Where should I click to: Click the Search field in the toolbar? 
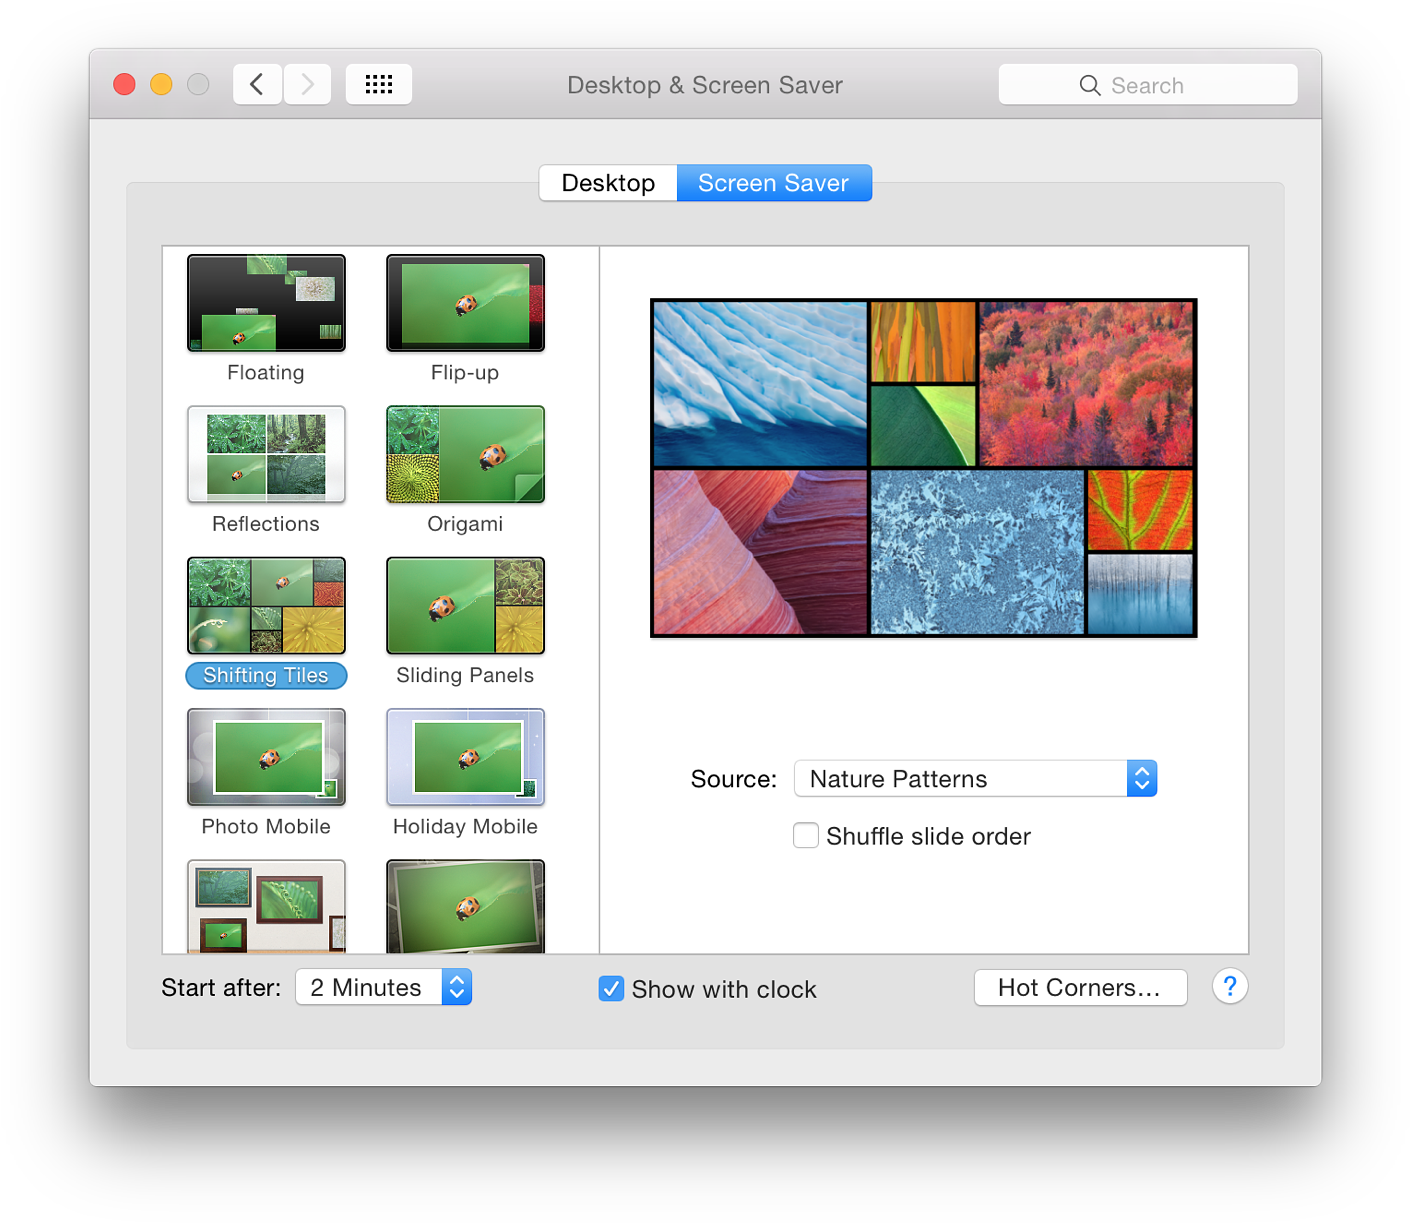pos(1147,85)
